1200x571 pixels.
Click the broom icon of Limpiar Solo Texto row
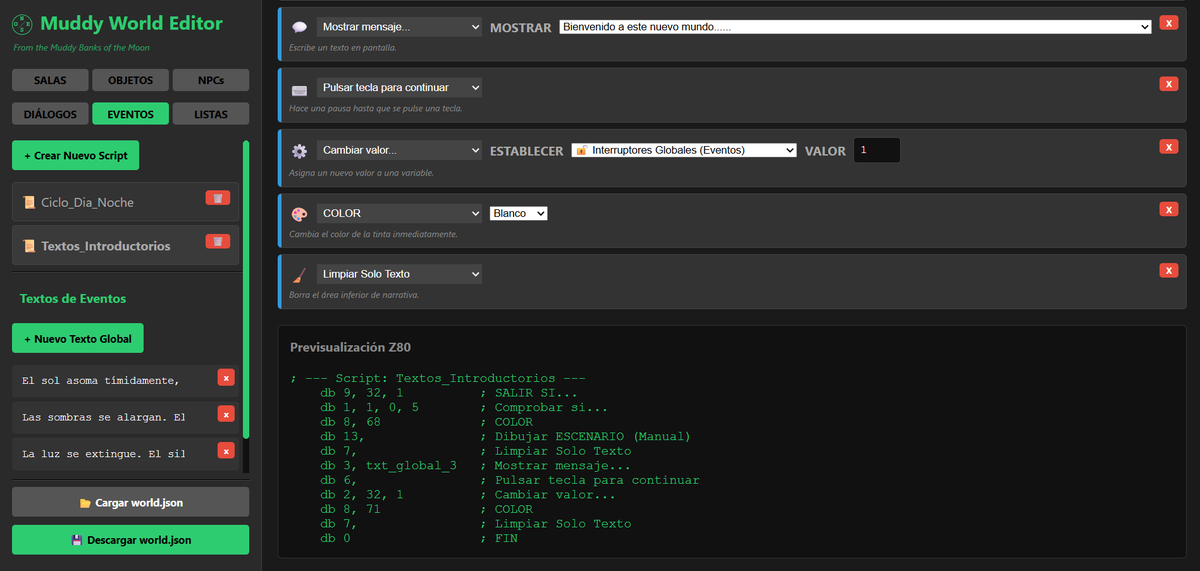[299, 275]
